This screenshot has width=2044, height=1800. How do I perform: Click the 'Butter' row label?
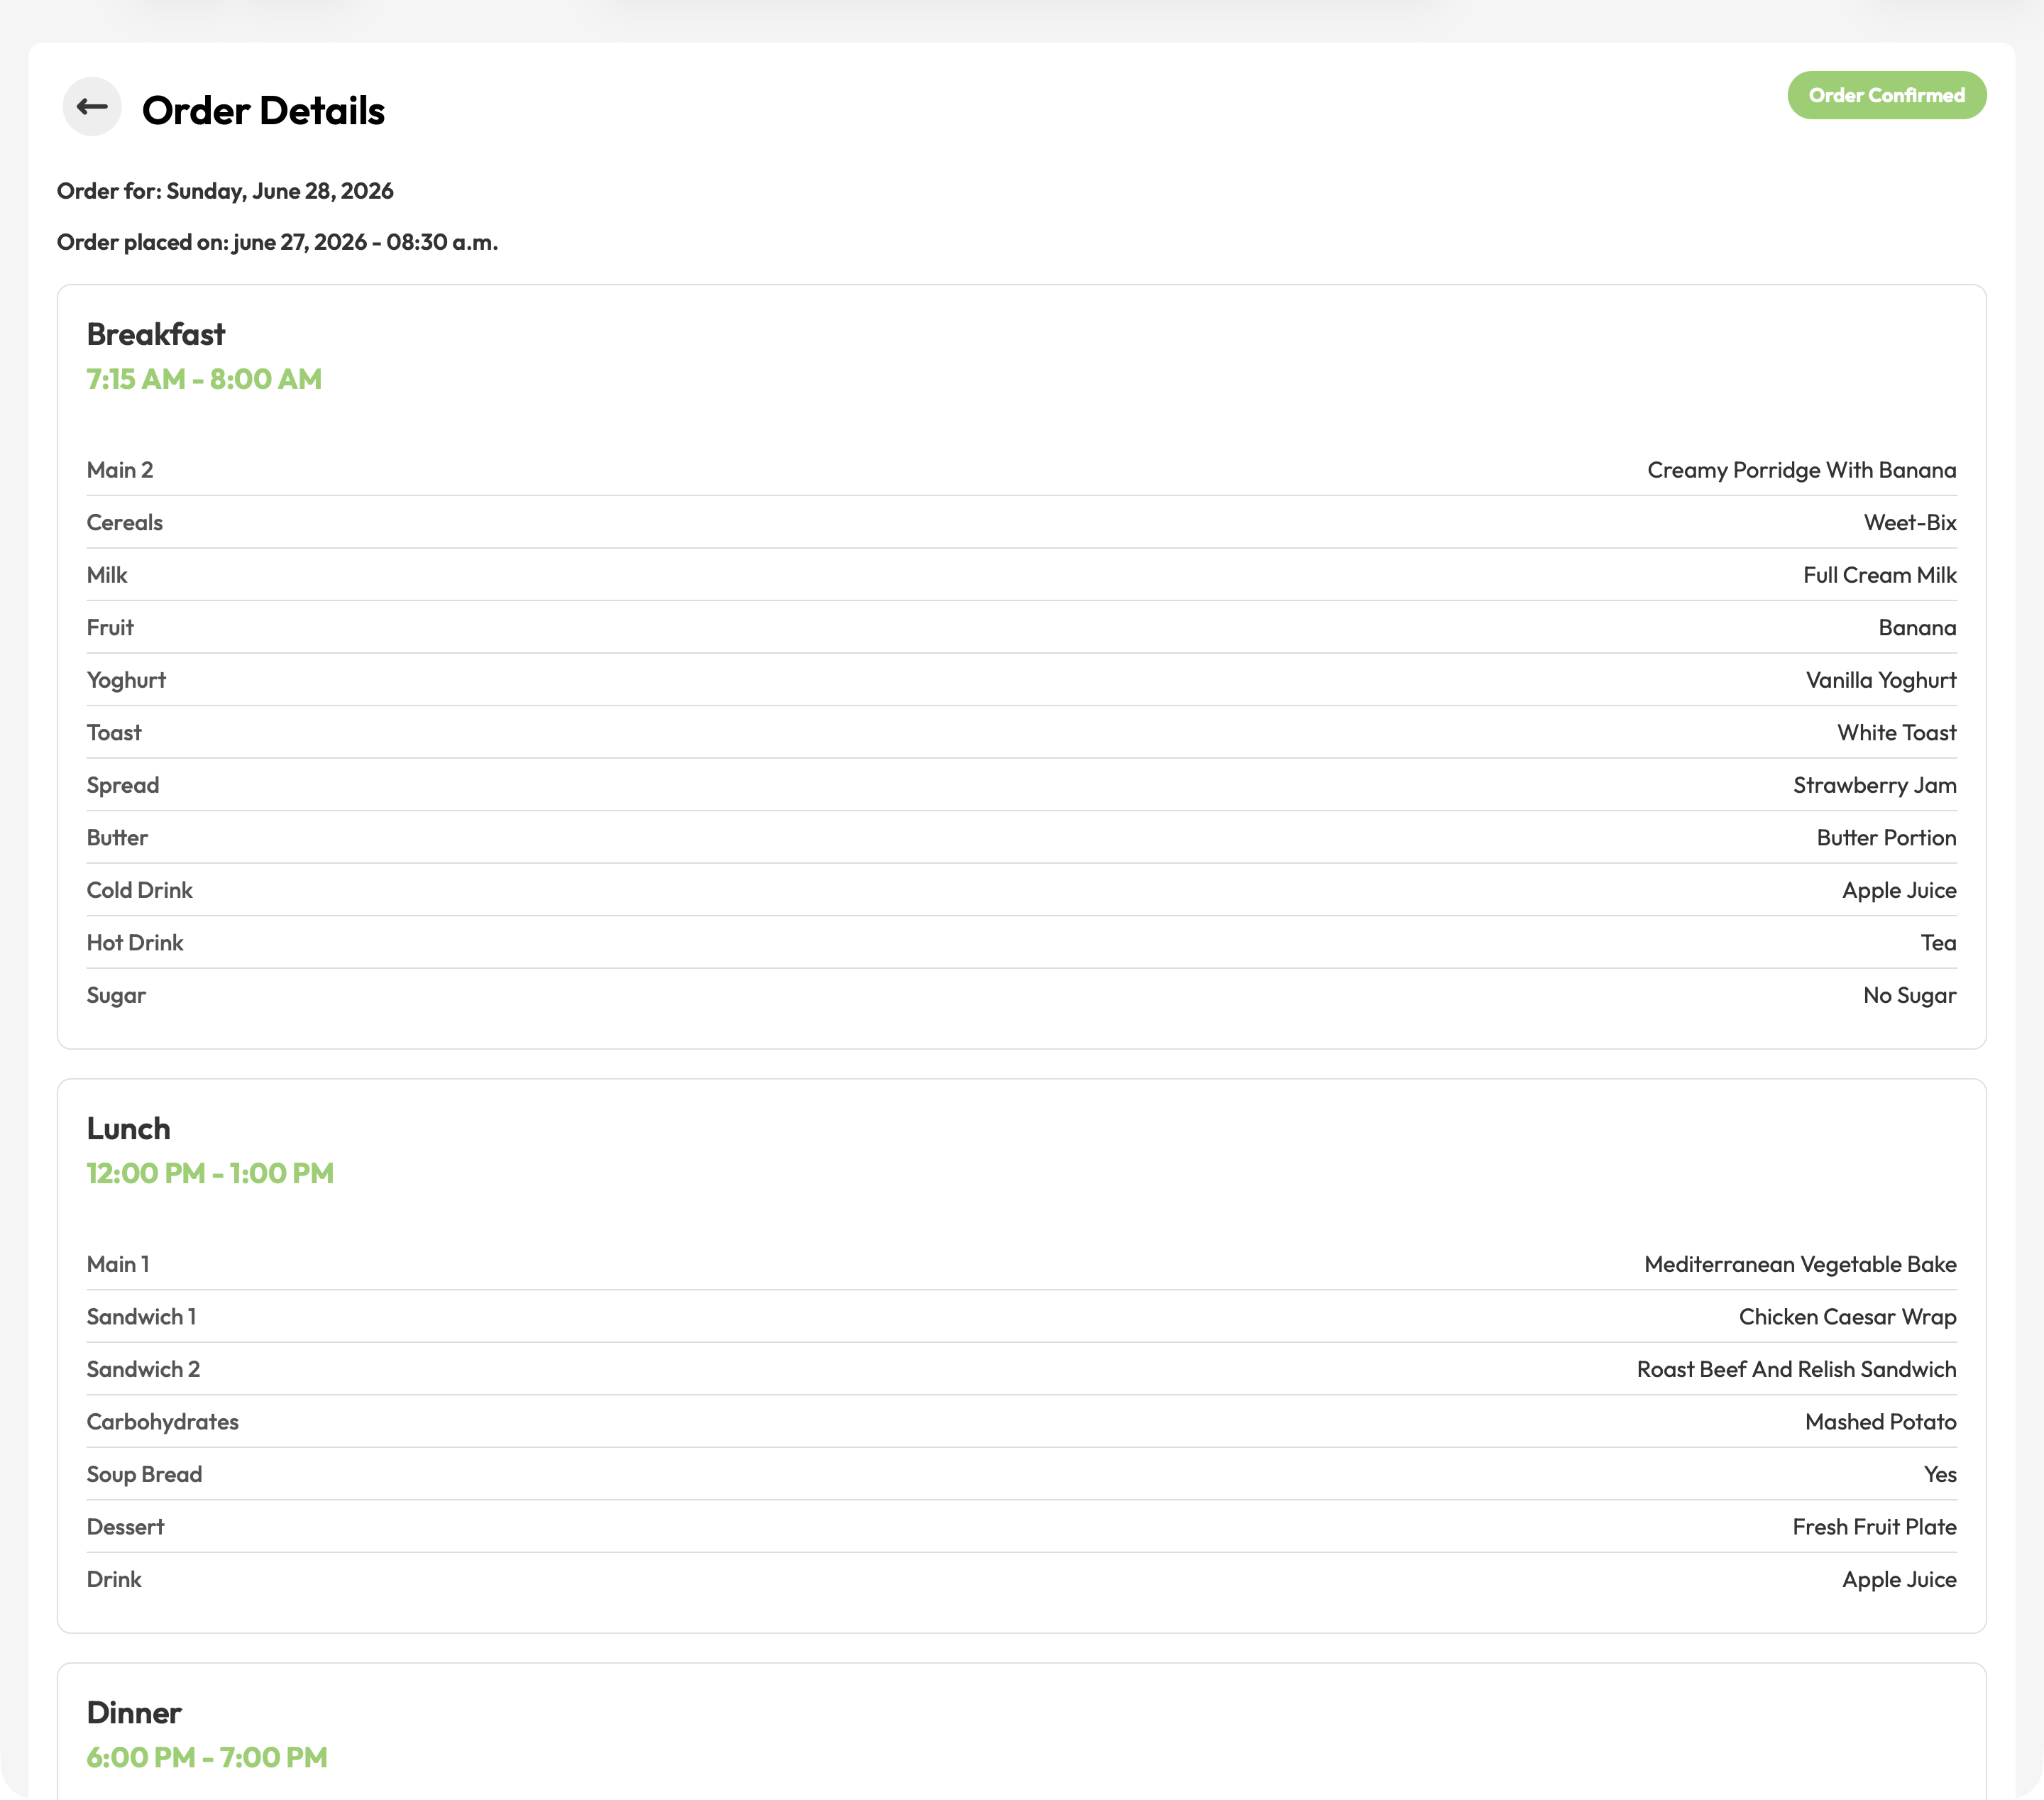[117, 837]
